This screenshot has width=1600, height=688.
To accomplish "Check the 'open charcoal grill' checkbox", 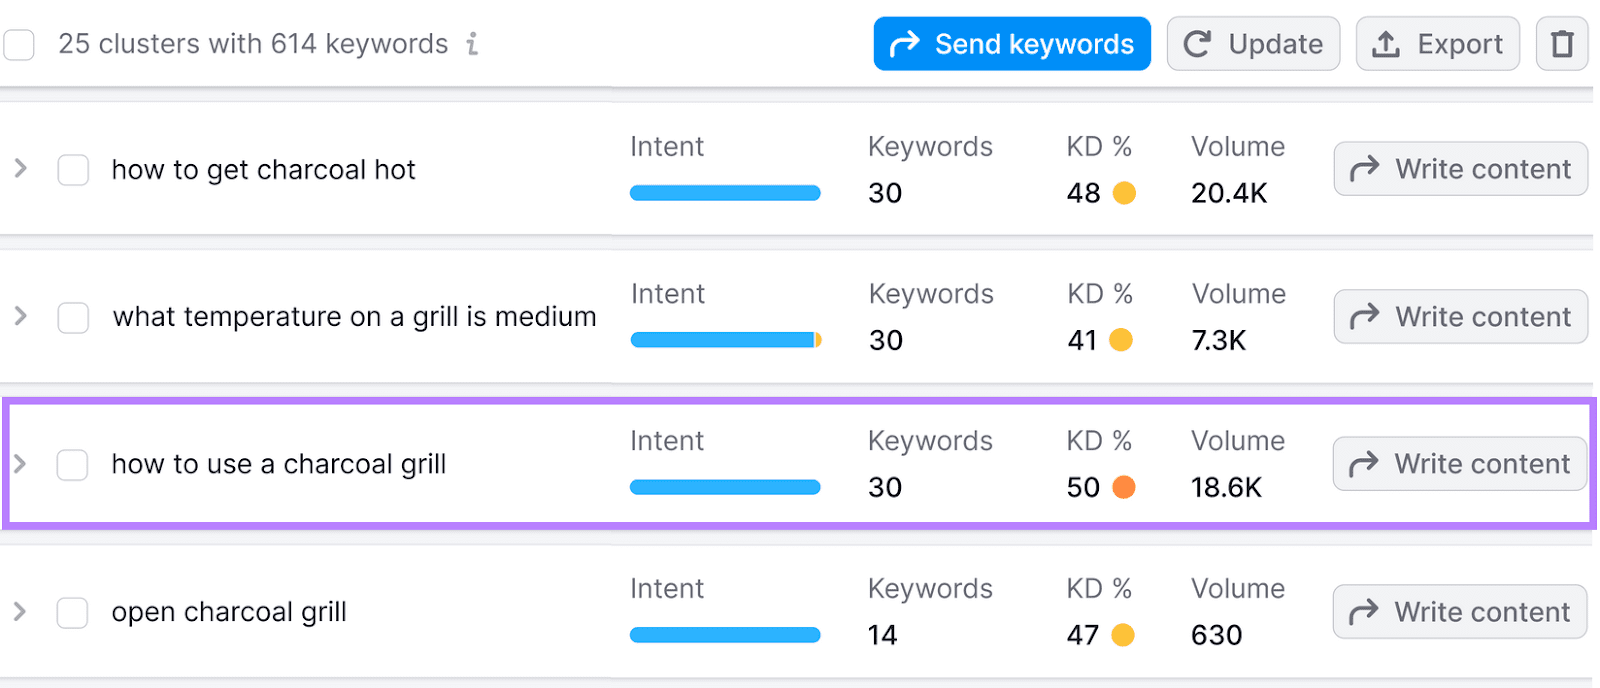I will tap(72, 613).
